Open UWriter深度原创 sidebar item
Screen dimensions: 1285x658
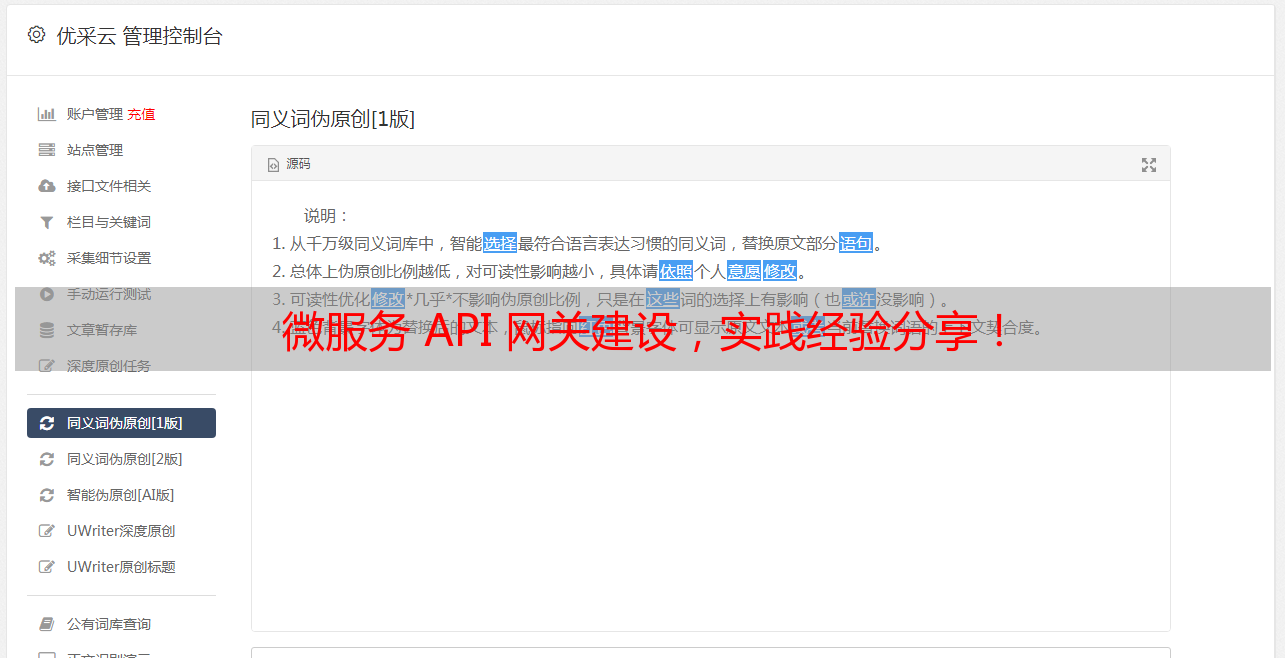[121, 531]
